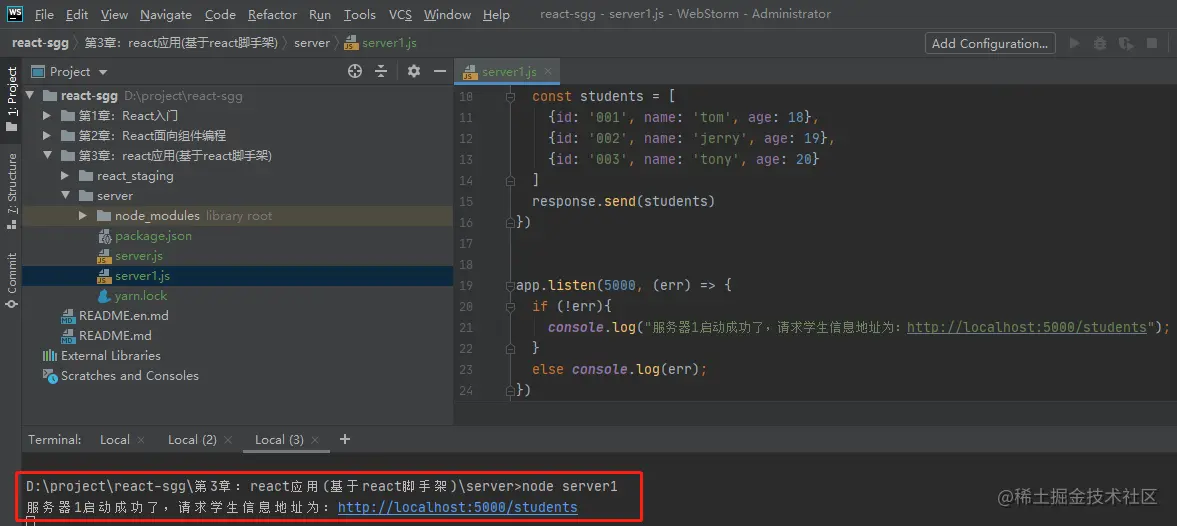Open the Help menu
This screenshot has width=1177, height=526.
[x=496, y=14]
